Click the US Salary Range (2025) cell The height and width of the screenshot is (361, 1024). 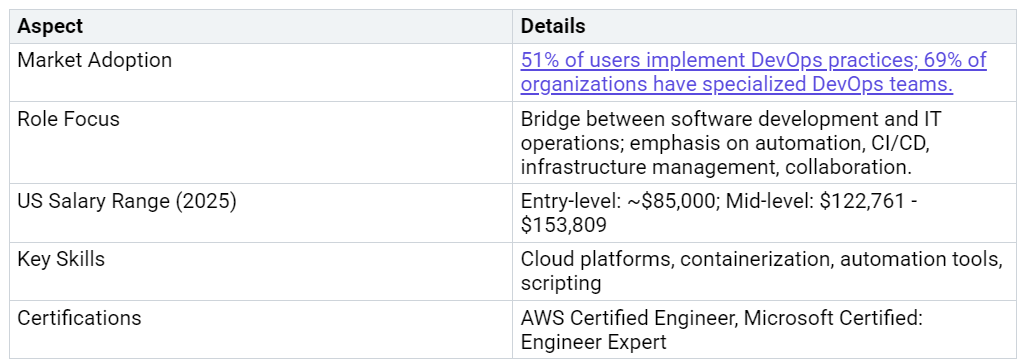click(261, 213)
